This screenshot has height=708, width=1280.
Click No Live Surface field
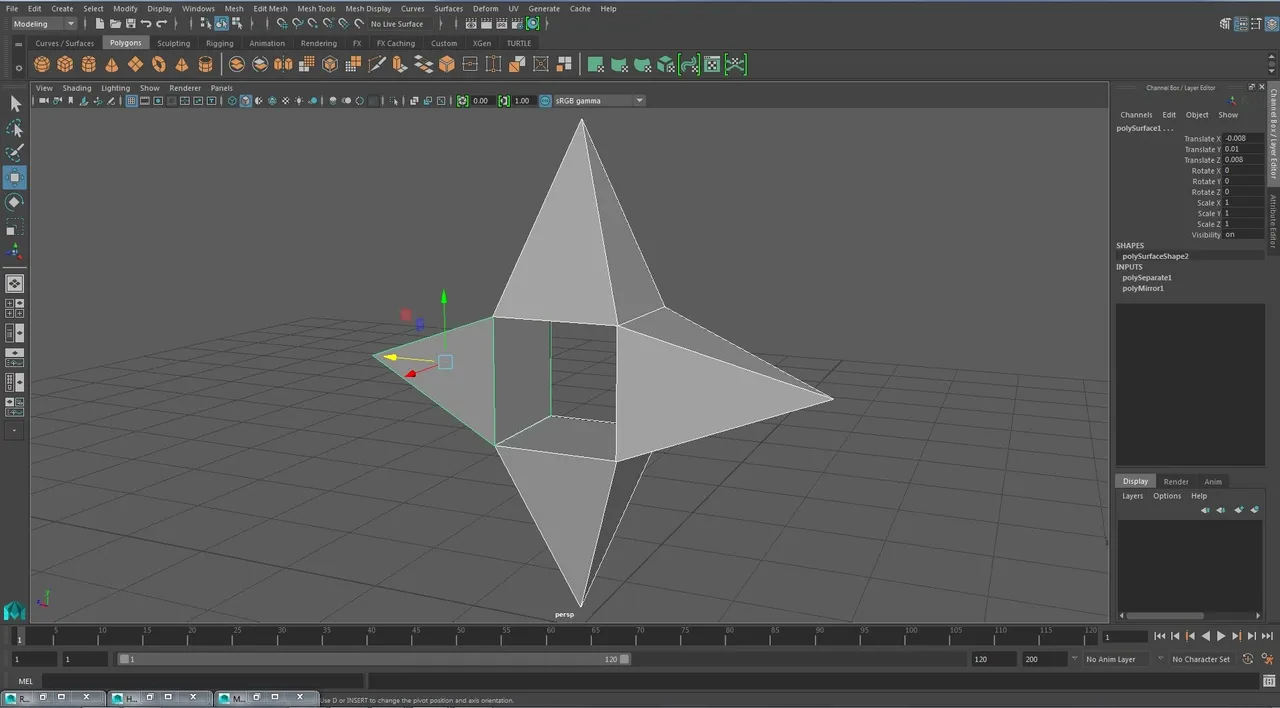[x=397, y=23]
